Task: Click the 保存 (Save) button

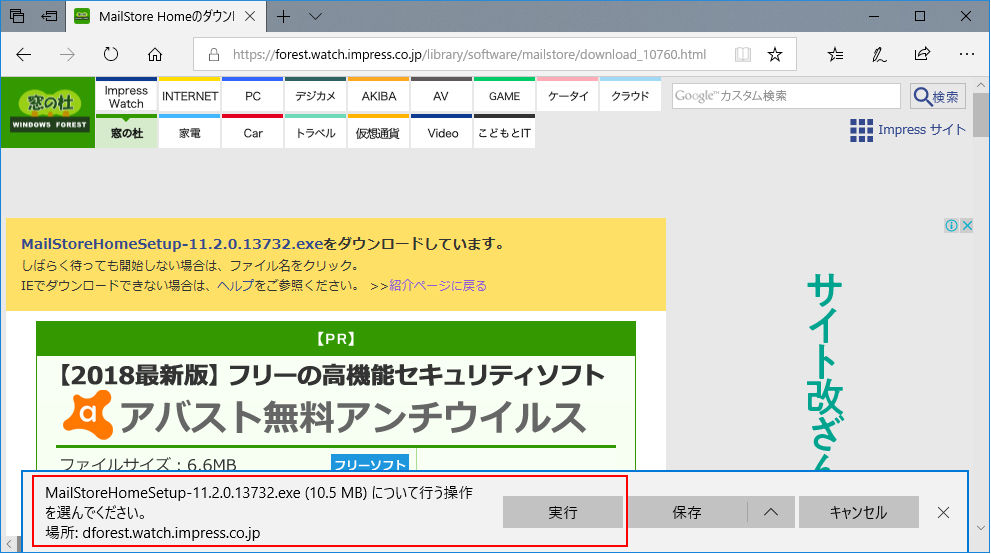Action: [686, 512]
